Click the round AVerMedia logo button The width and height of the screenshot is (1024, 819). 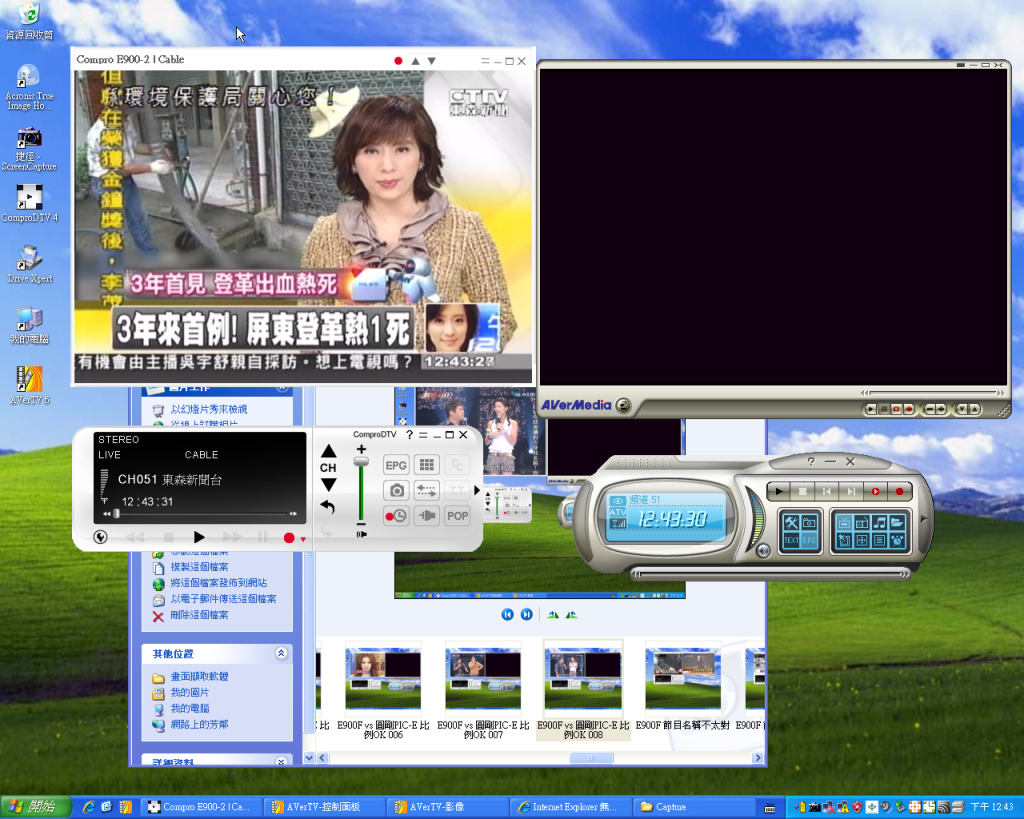tap(623, 406)
